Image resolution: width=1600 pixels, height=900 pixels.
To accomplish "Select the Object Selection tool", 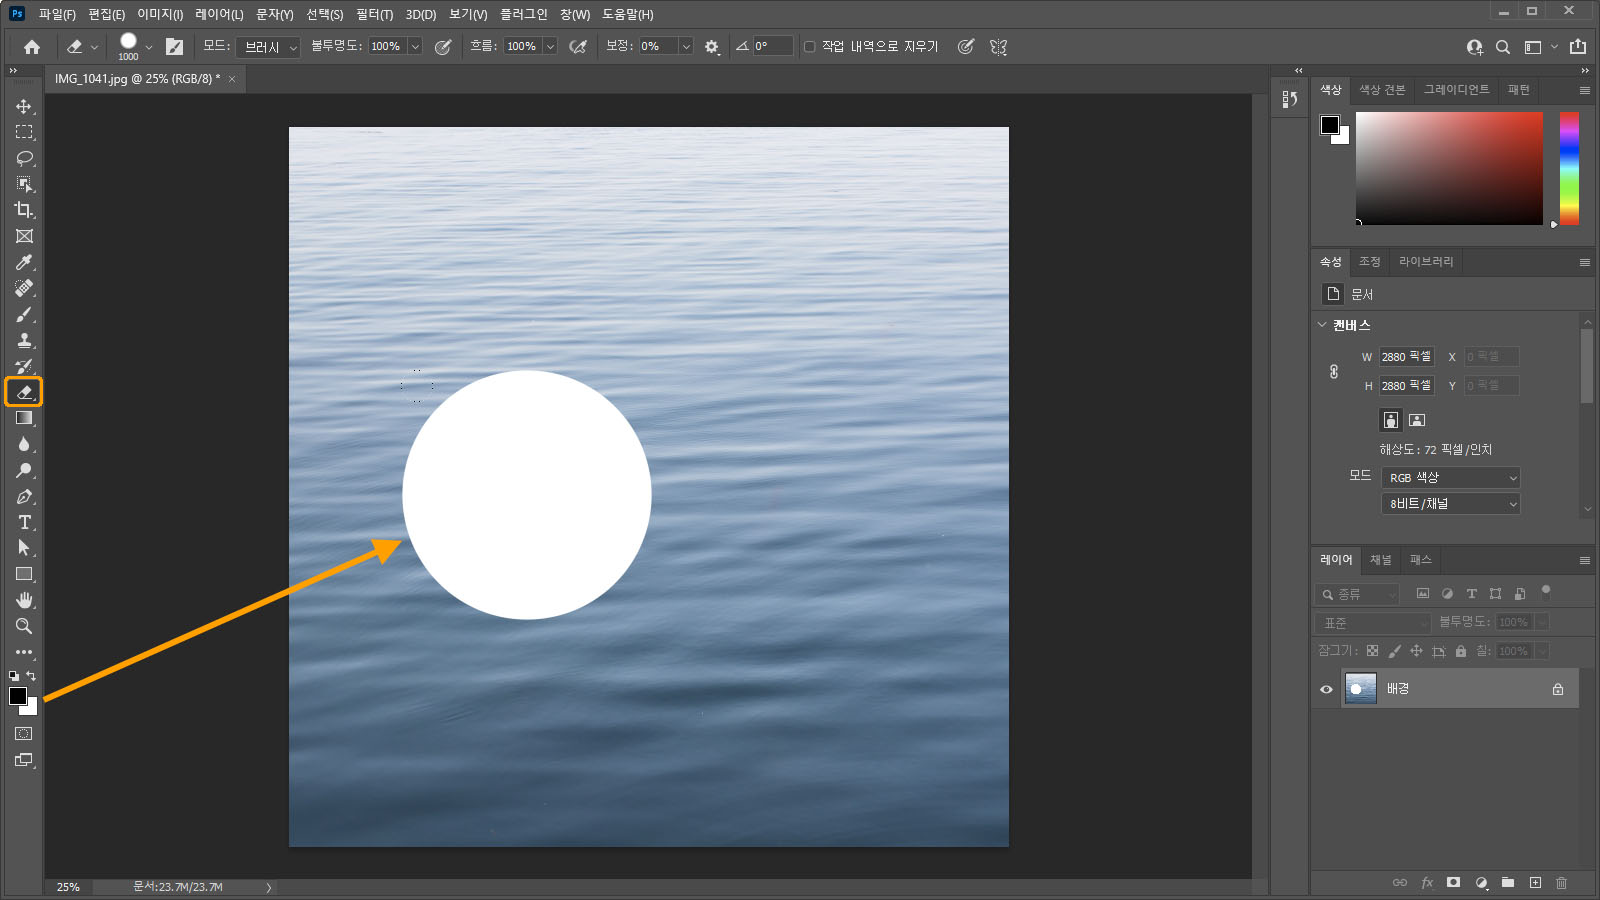I will [x=24, y=184].
